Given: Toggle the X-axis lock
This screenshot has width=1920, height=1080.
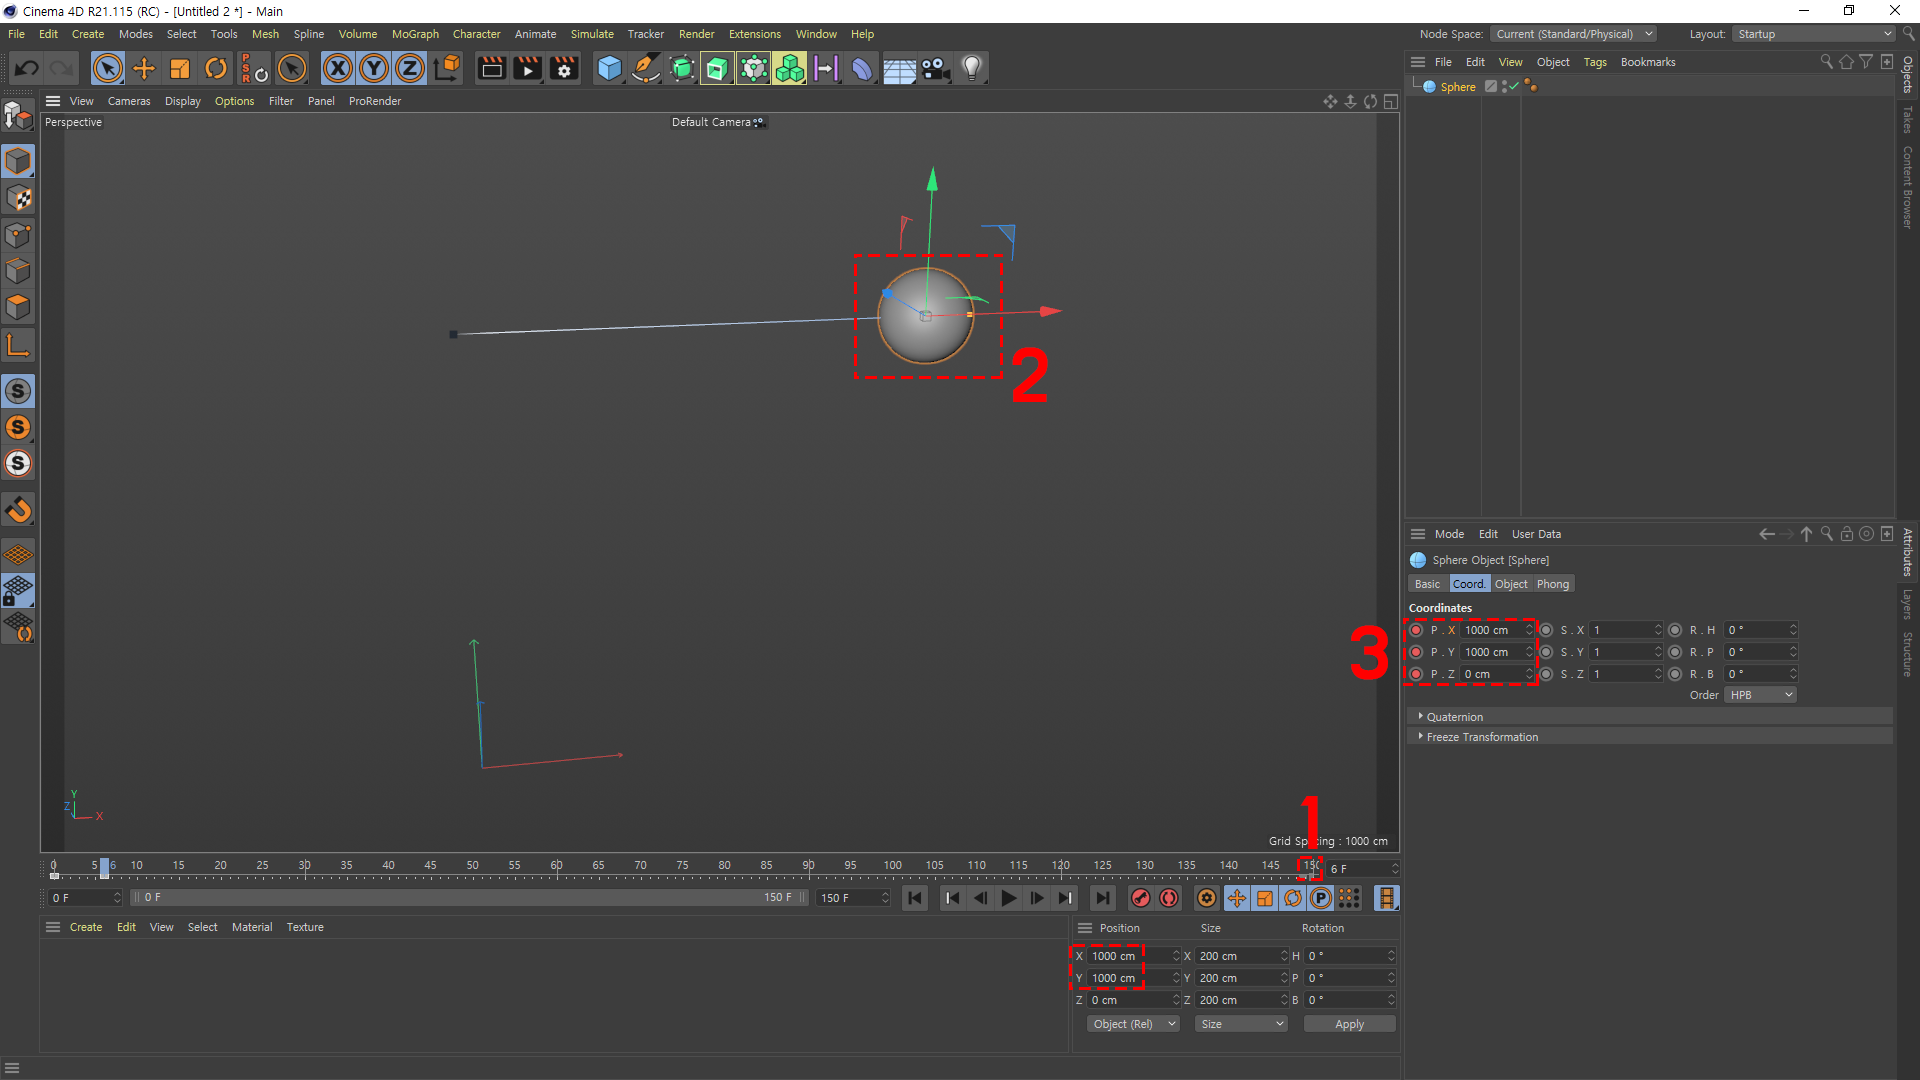Looking at the screenshot, I should pyautogui.click(x=338, y=68).
